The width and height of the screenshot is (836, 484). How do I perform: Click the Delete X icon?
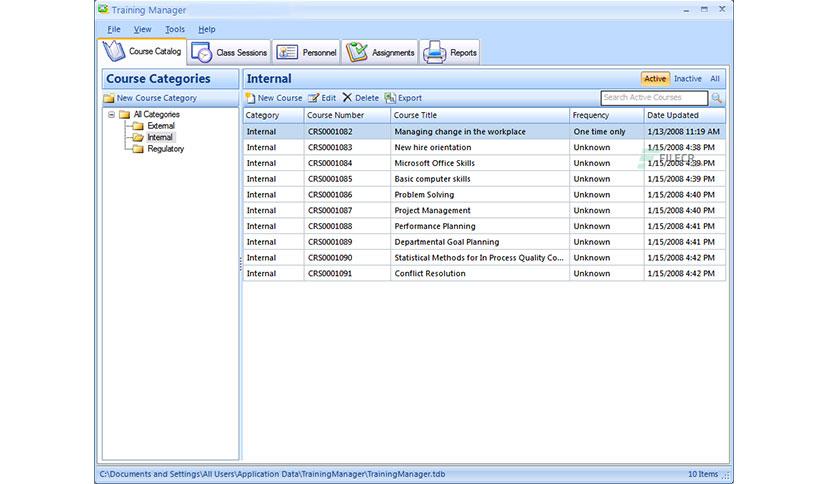click(x=347, y=98)
